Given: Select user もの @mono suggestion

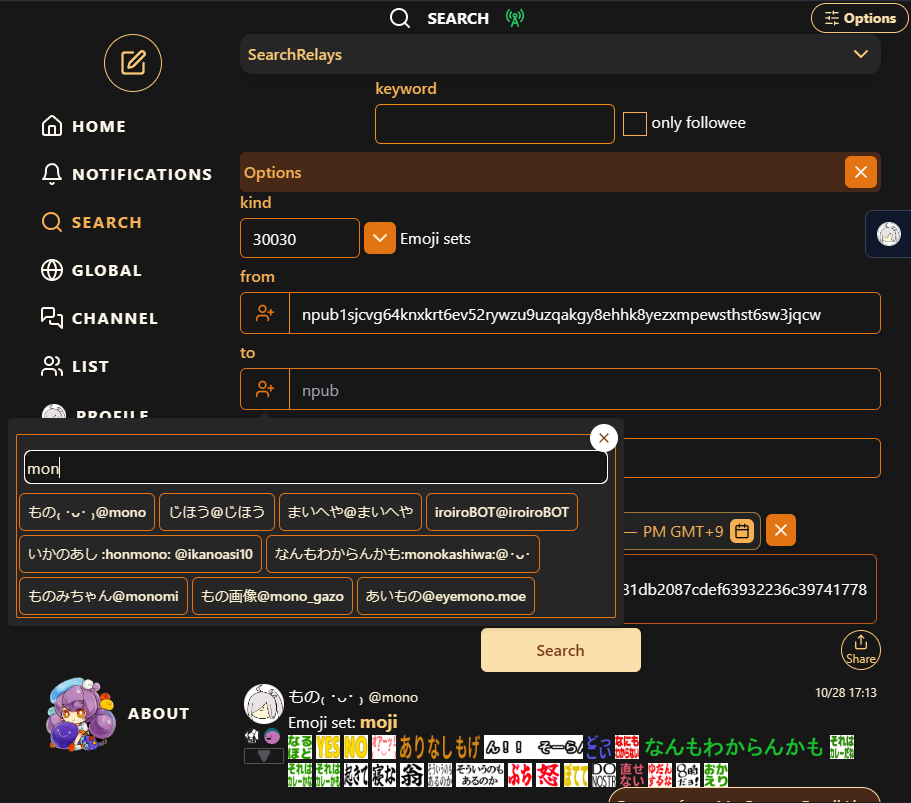Looking at the screenshot, I should pos(87,512).
